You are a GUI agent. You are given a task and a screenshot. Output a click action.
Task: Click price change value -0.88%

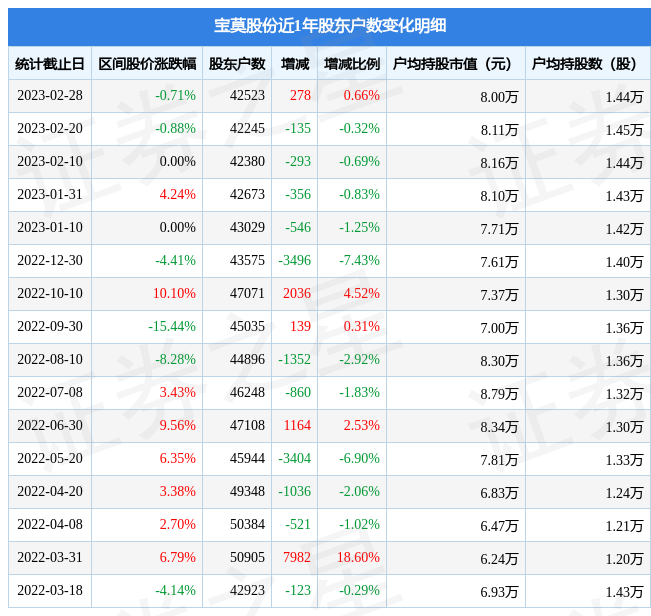tap(175, 128)
